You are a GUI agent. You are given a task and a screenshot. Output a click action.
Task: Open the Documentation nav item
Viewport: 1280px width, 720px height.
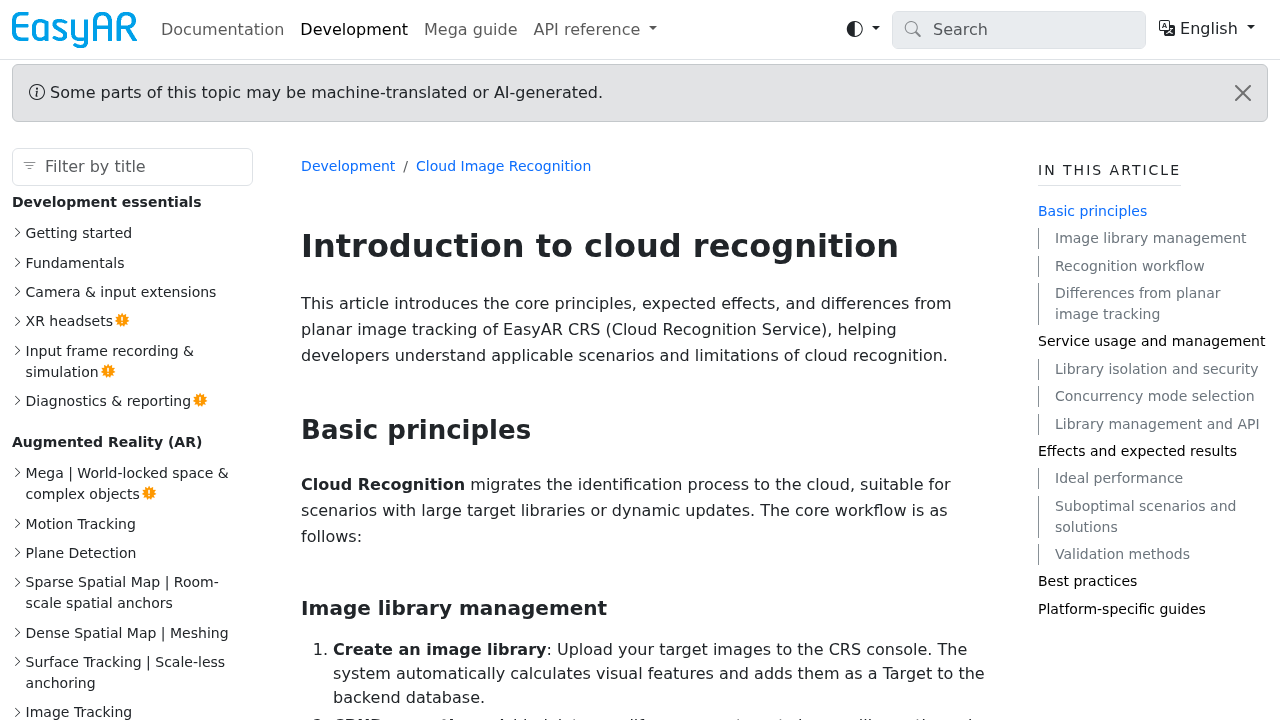click(x=223, y=29)
